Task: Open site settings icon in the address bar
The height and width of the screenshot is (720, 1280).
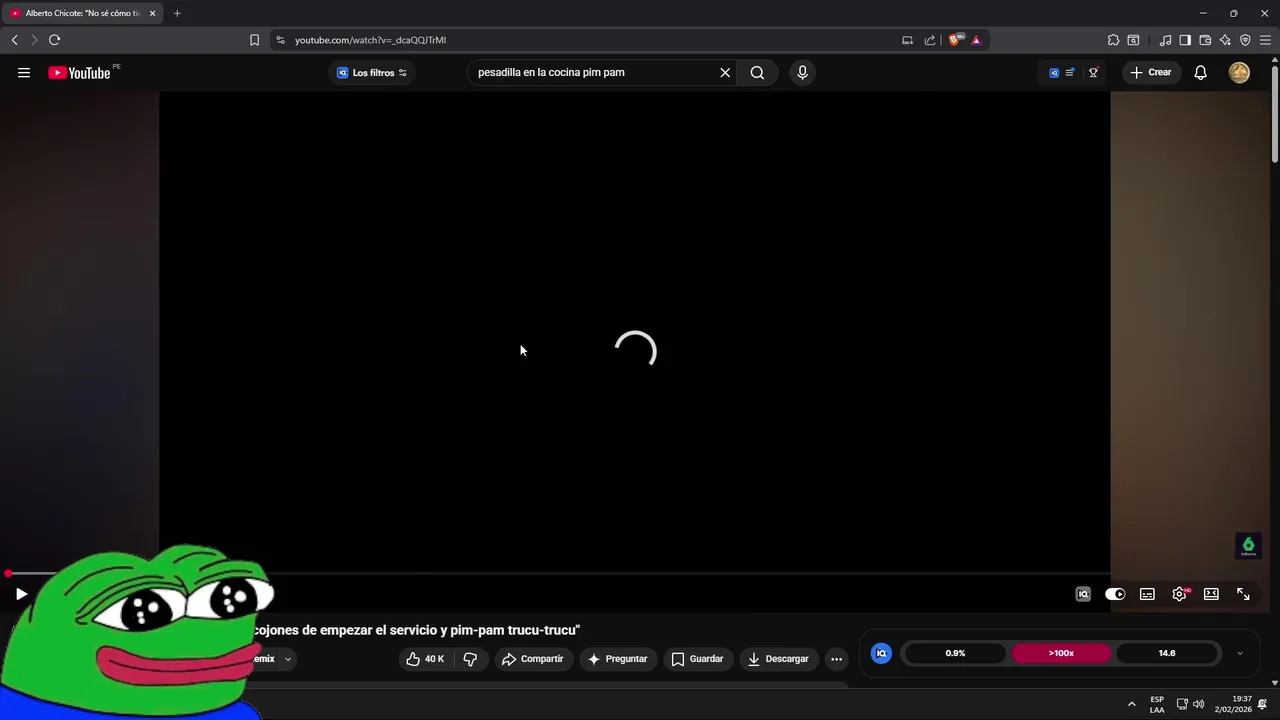Action: (x=280, y=40)
